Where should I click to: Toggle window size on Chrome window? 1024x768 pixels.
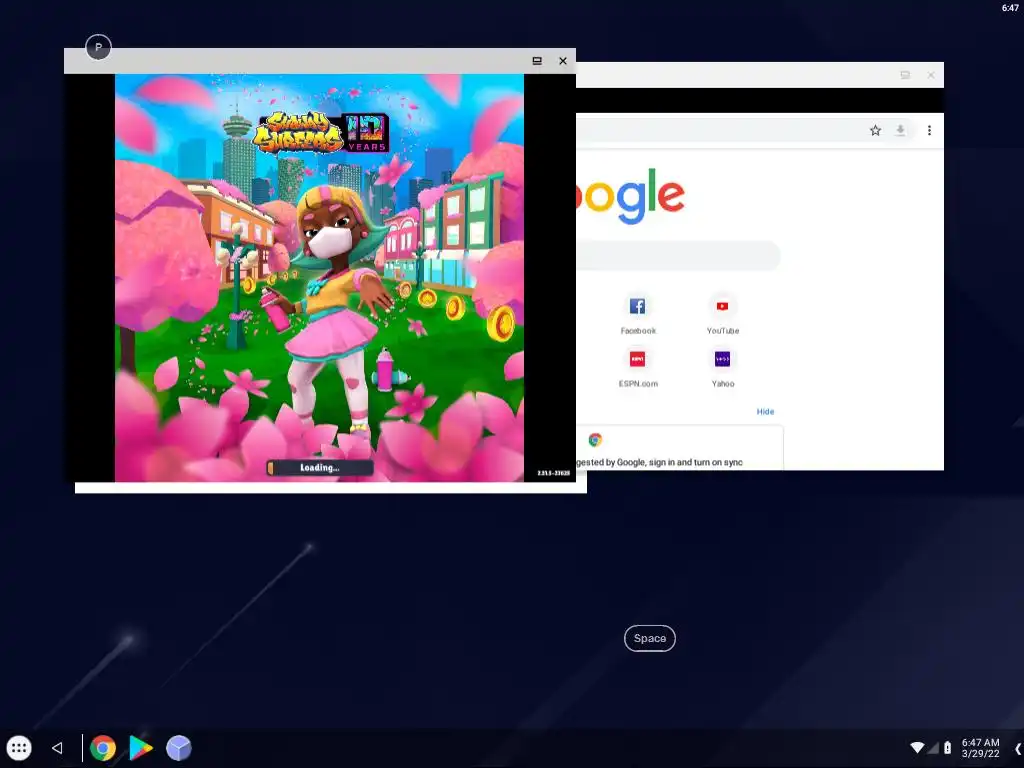point(905,75)
